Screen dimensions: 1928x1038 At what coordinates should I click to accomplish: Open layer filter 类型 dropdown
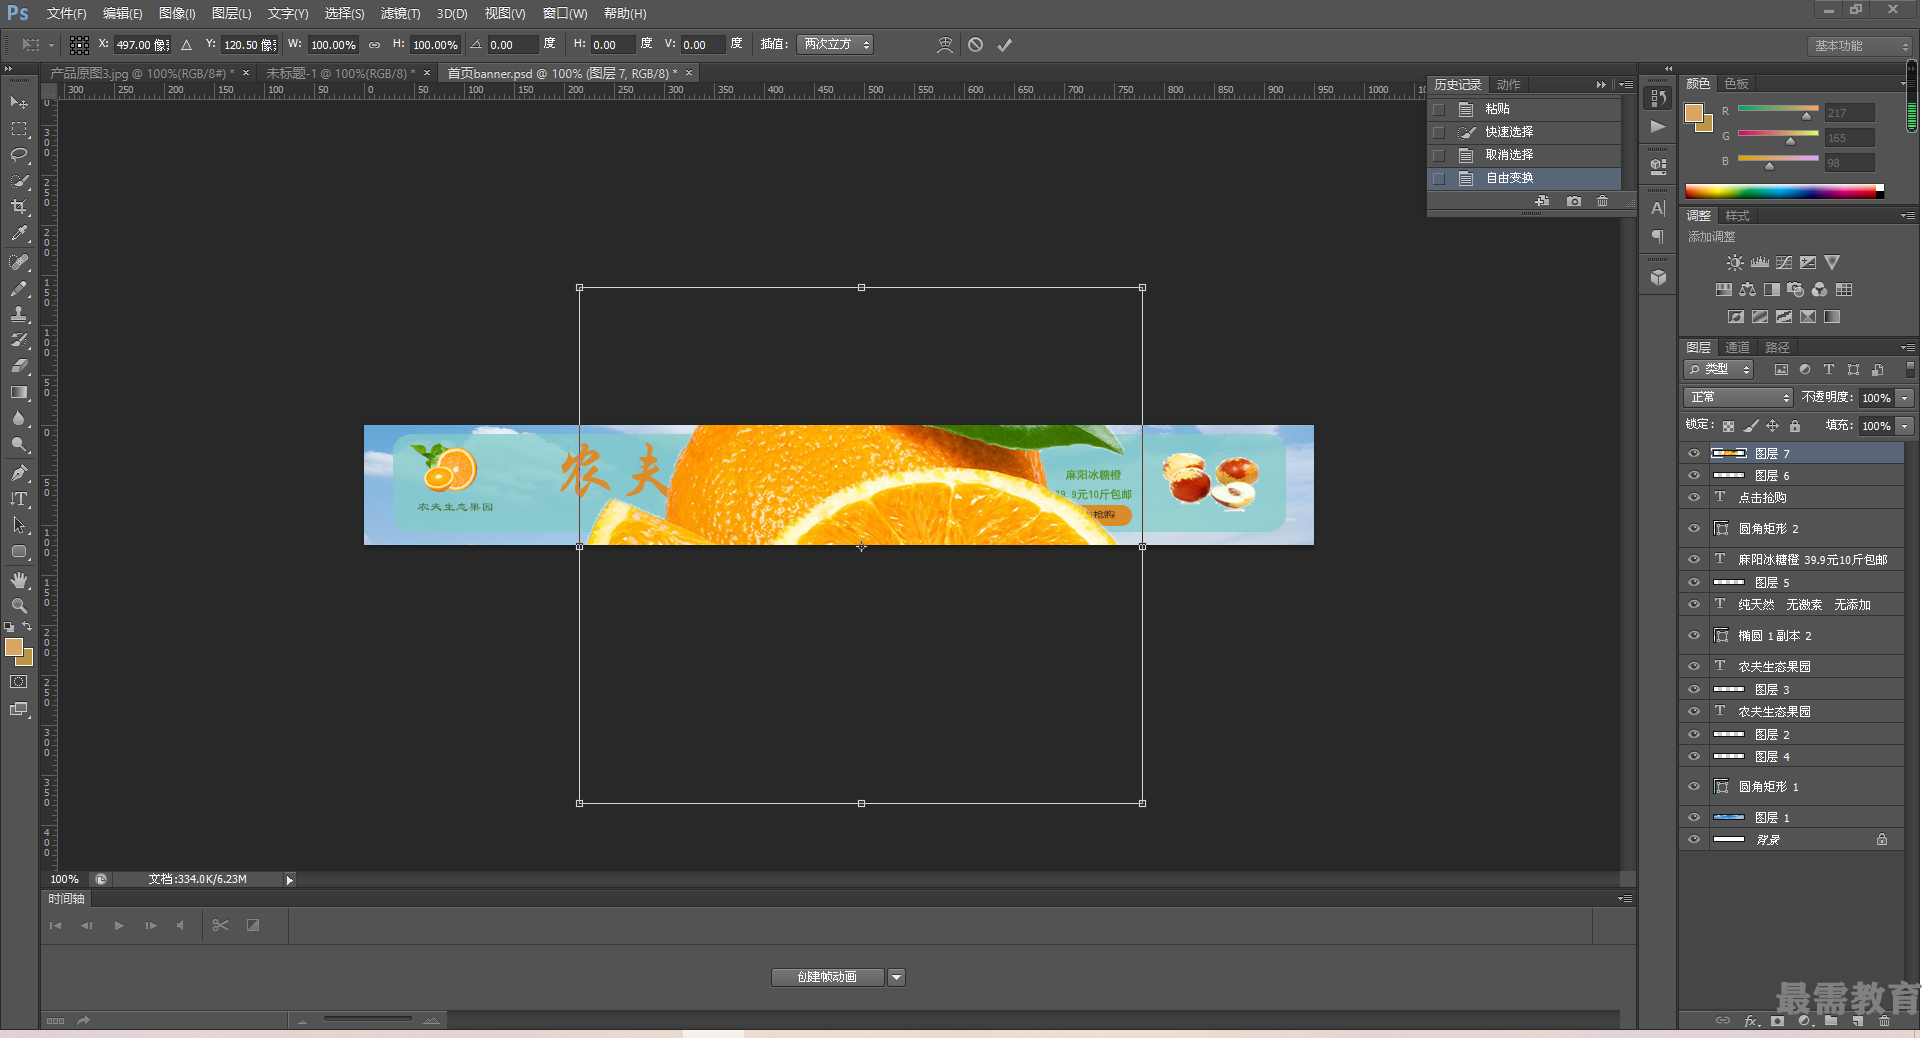[1719, 370]
